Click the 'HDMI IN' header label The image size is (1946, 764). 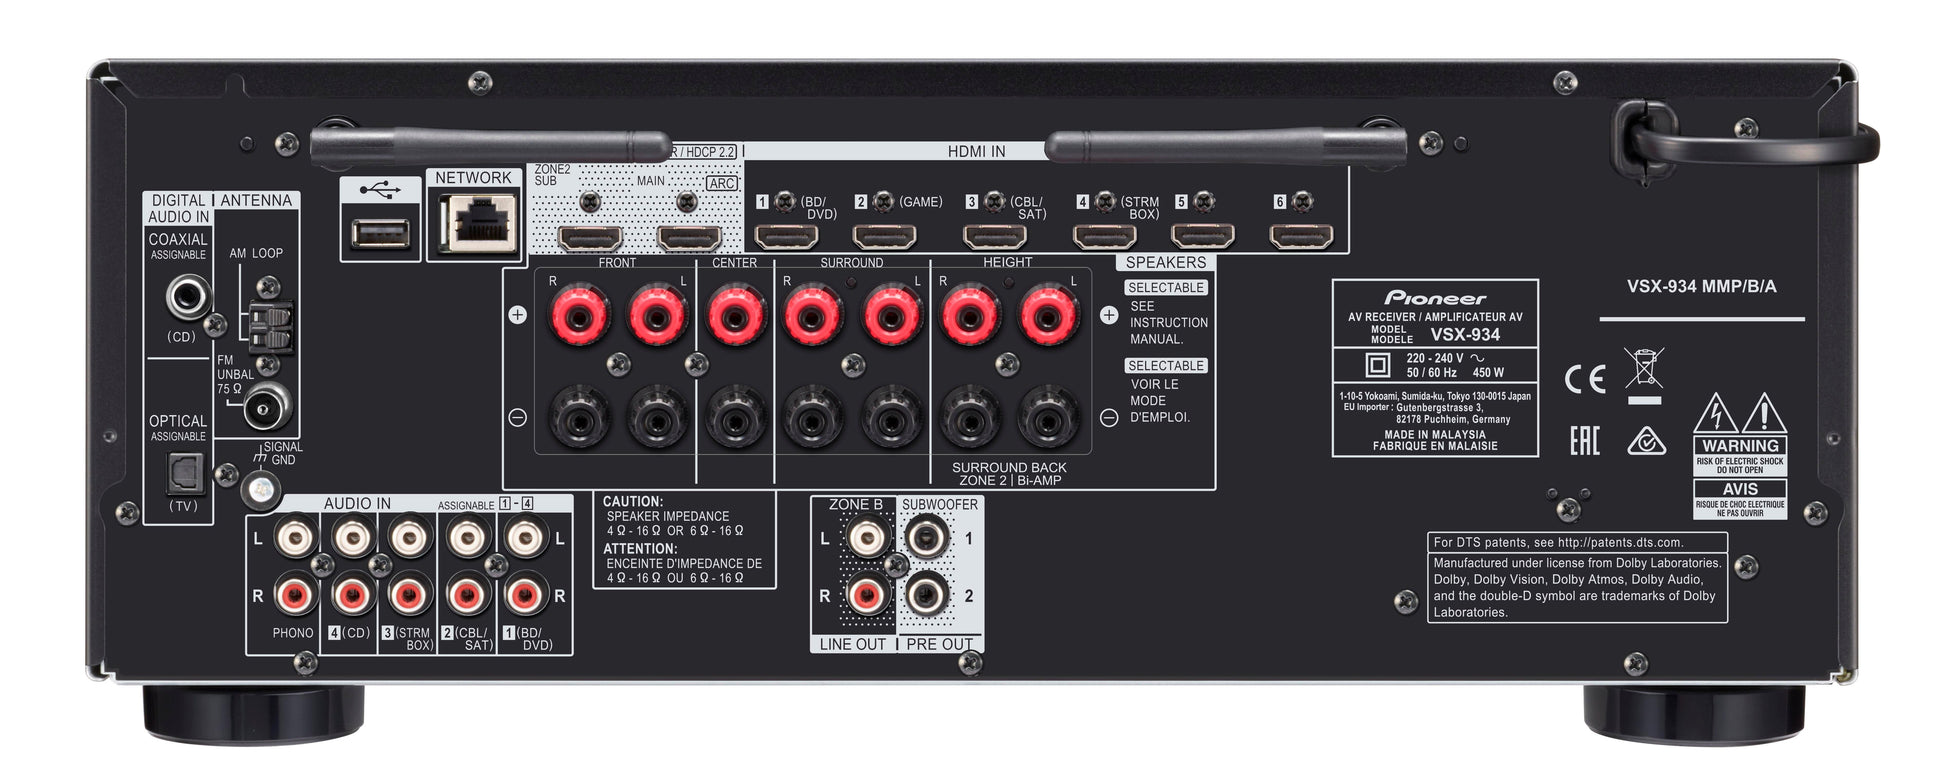coord(976,152)
